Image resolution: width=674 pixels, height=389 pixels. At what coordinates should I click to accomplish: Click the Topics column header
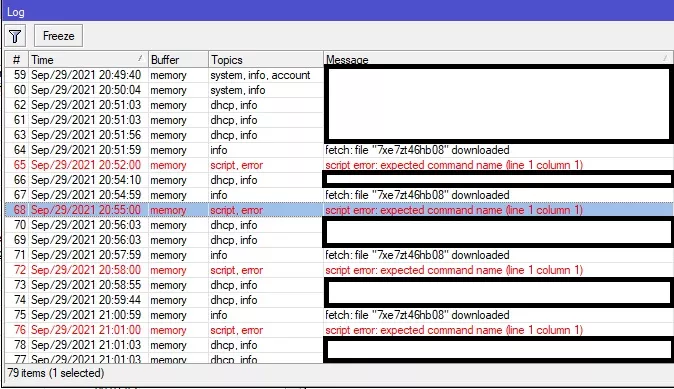pos(266,60)
